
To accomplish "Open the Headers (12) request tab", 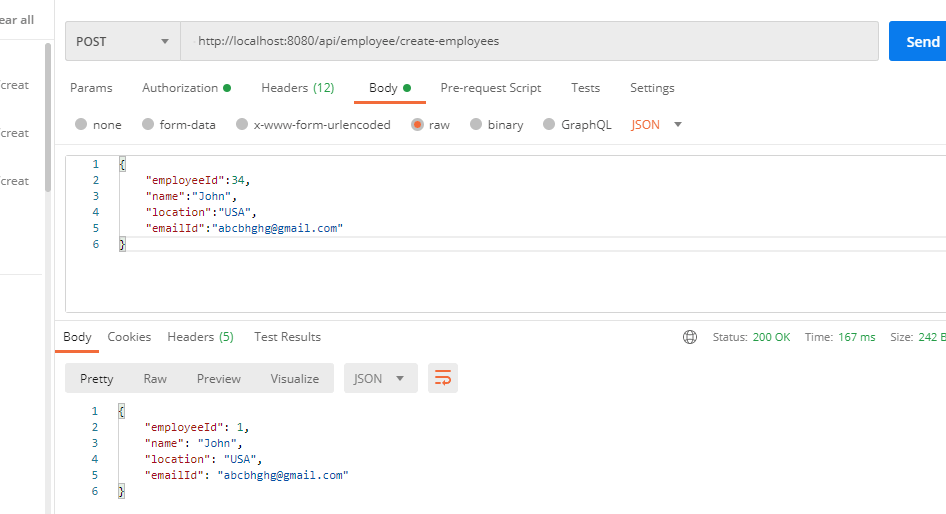I will [297, 88].
